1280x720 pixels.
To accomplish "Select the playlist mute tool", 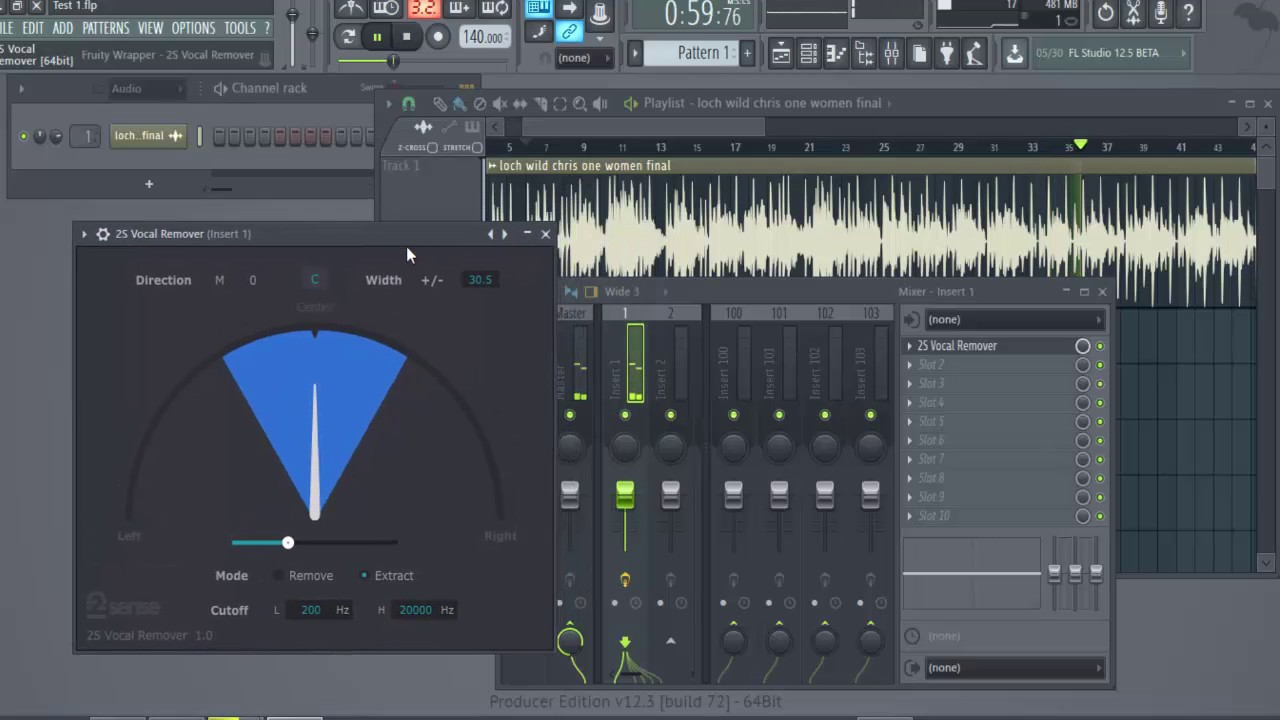I will pos(500,103).
